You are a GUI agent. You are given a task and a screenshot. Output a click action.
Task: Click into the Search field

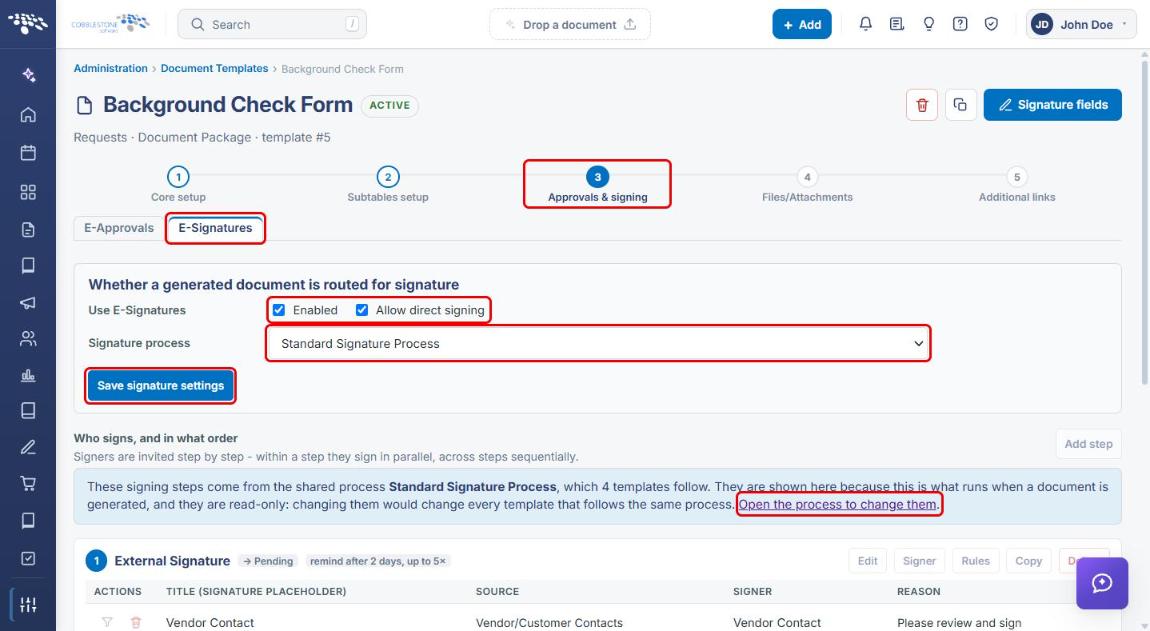(272, 24)
